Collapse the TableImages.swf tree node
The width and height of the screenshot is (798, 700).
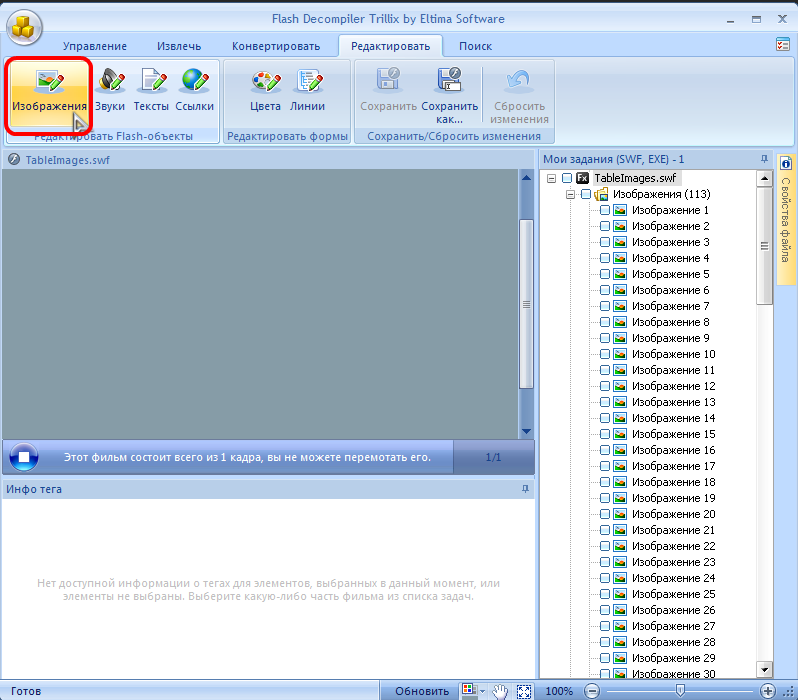(x=551, y=178)
